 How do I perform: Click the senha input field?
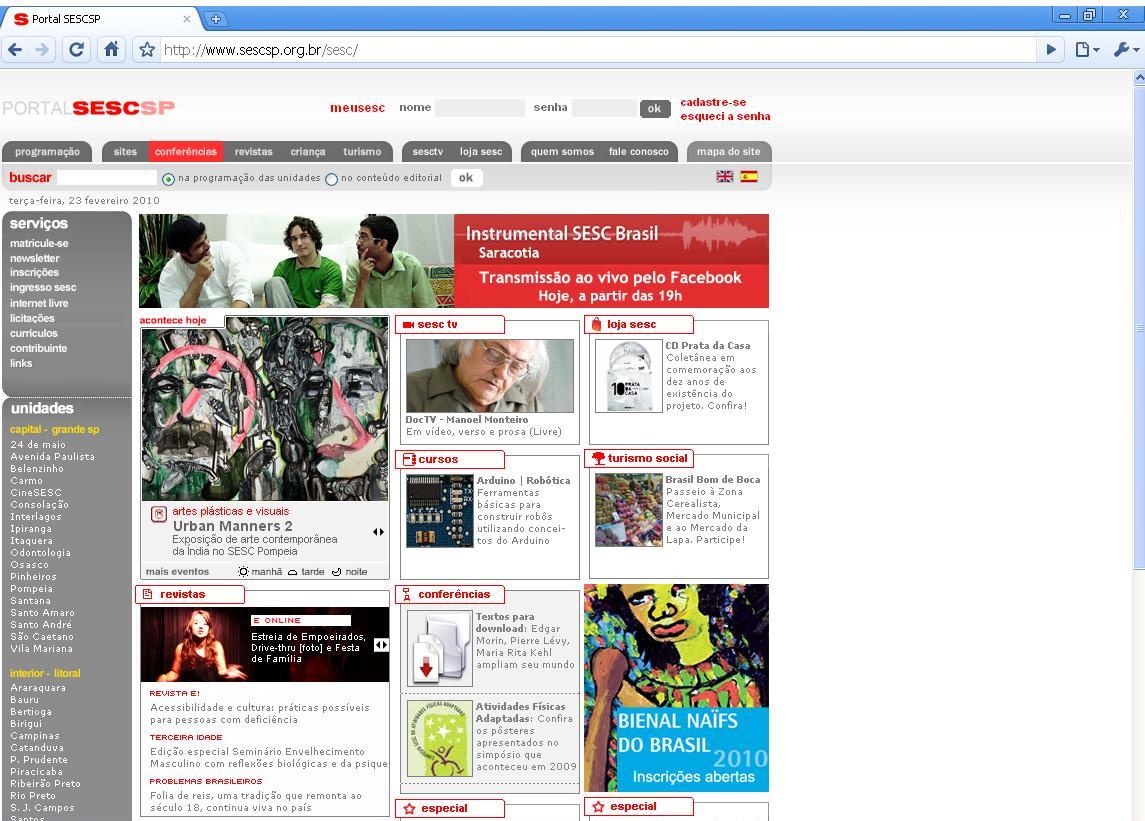coord(604,108)
